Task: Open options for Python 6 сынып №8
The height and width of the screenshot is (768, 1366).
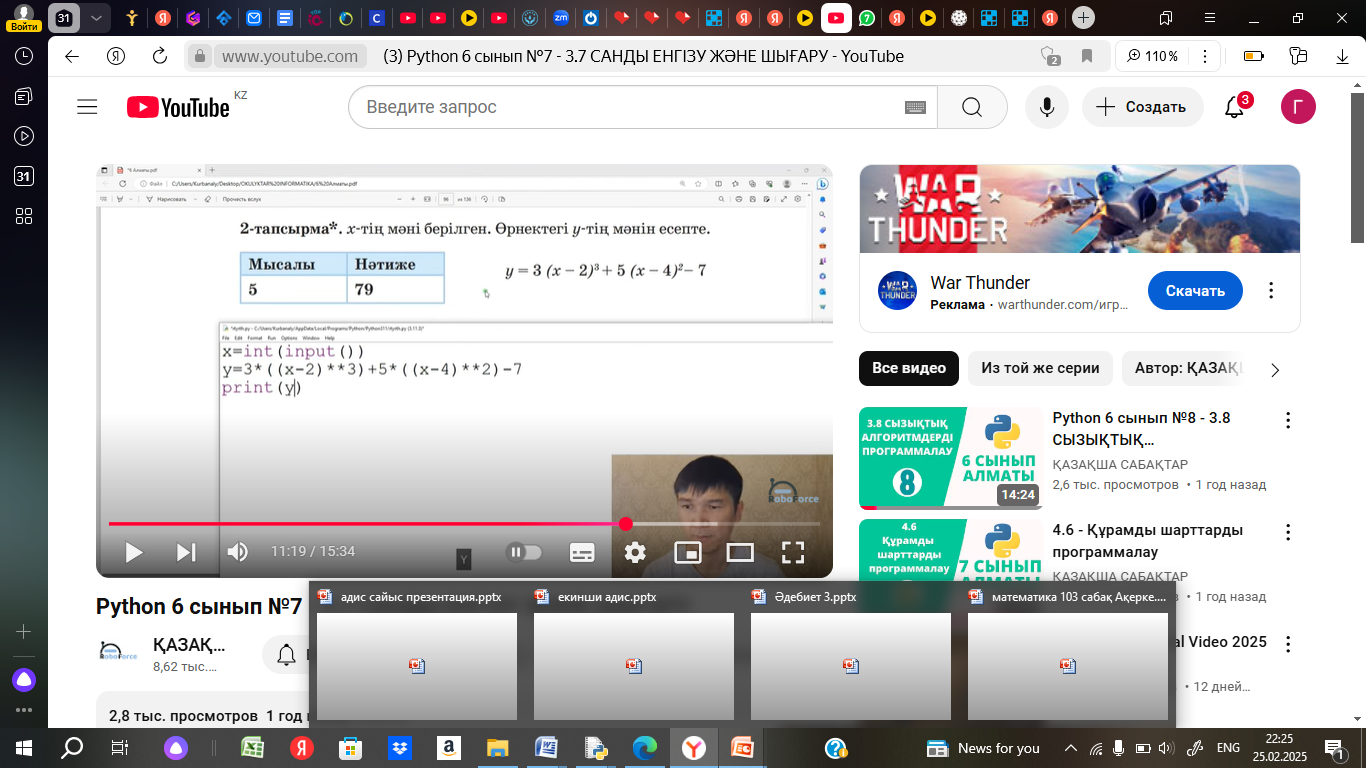Action: (1288, 420)
